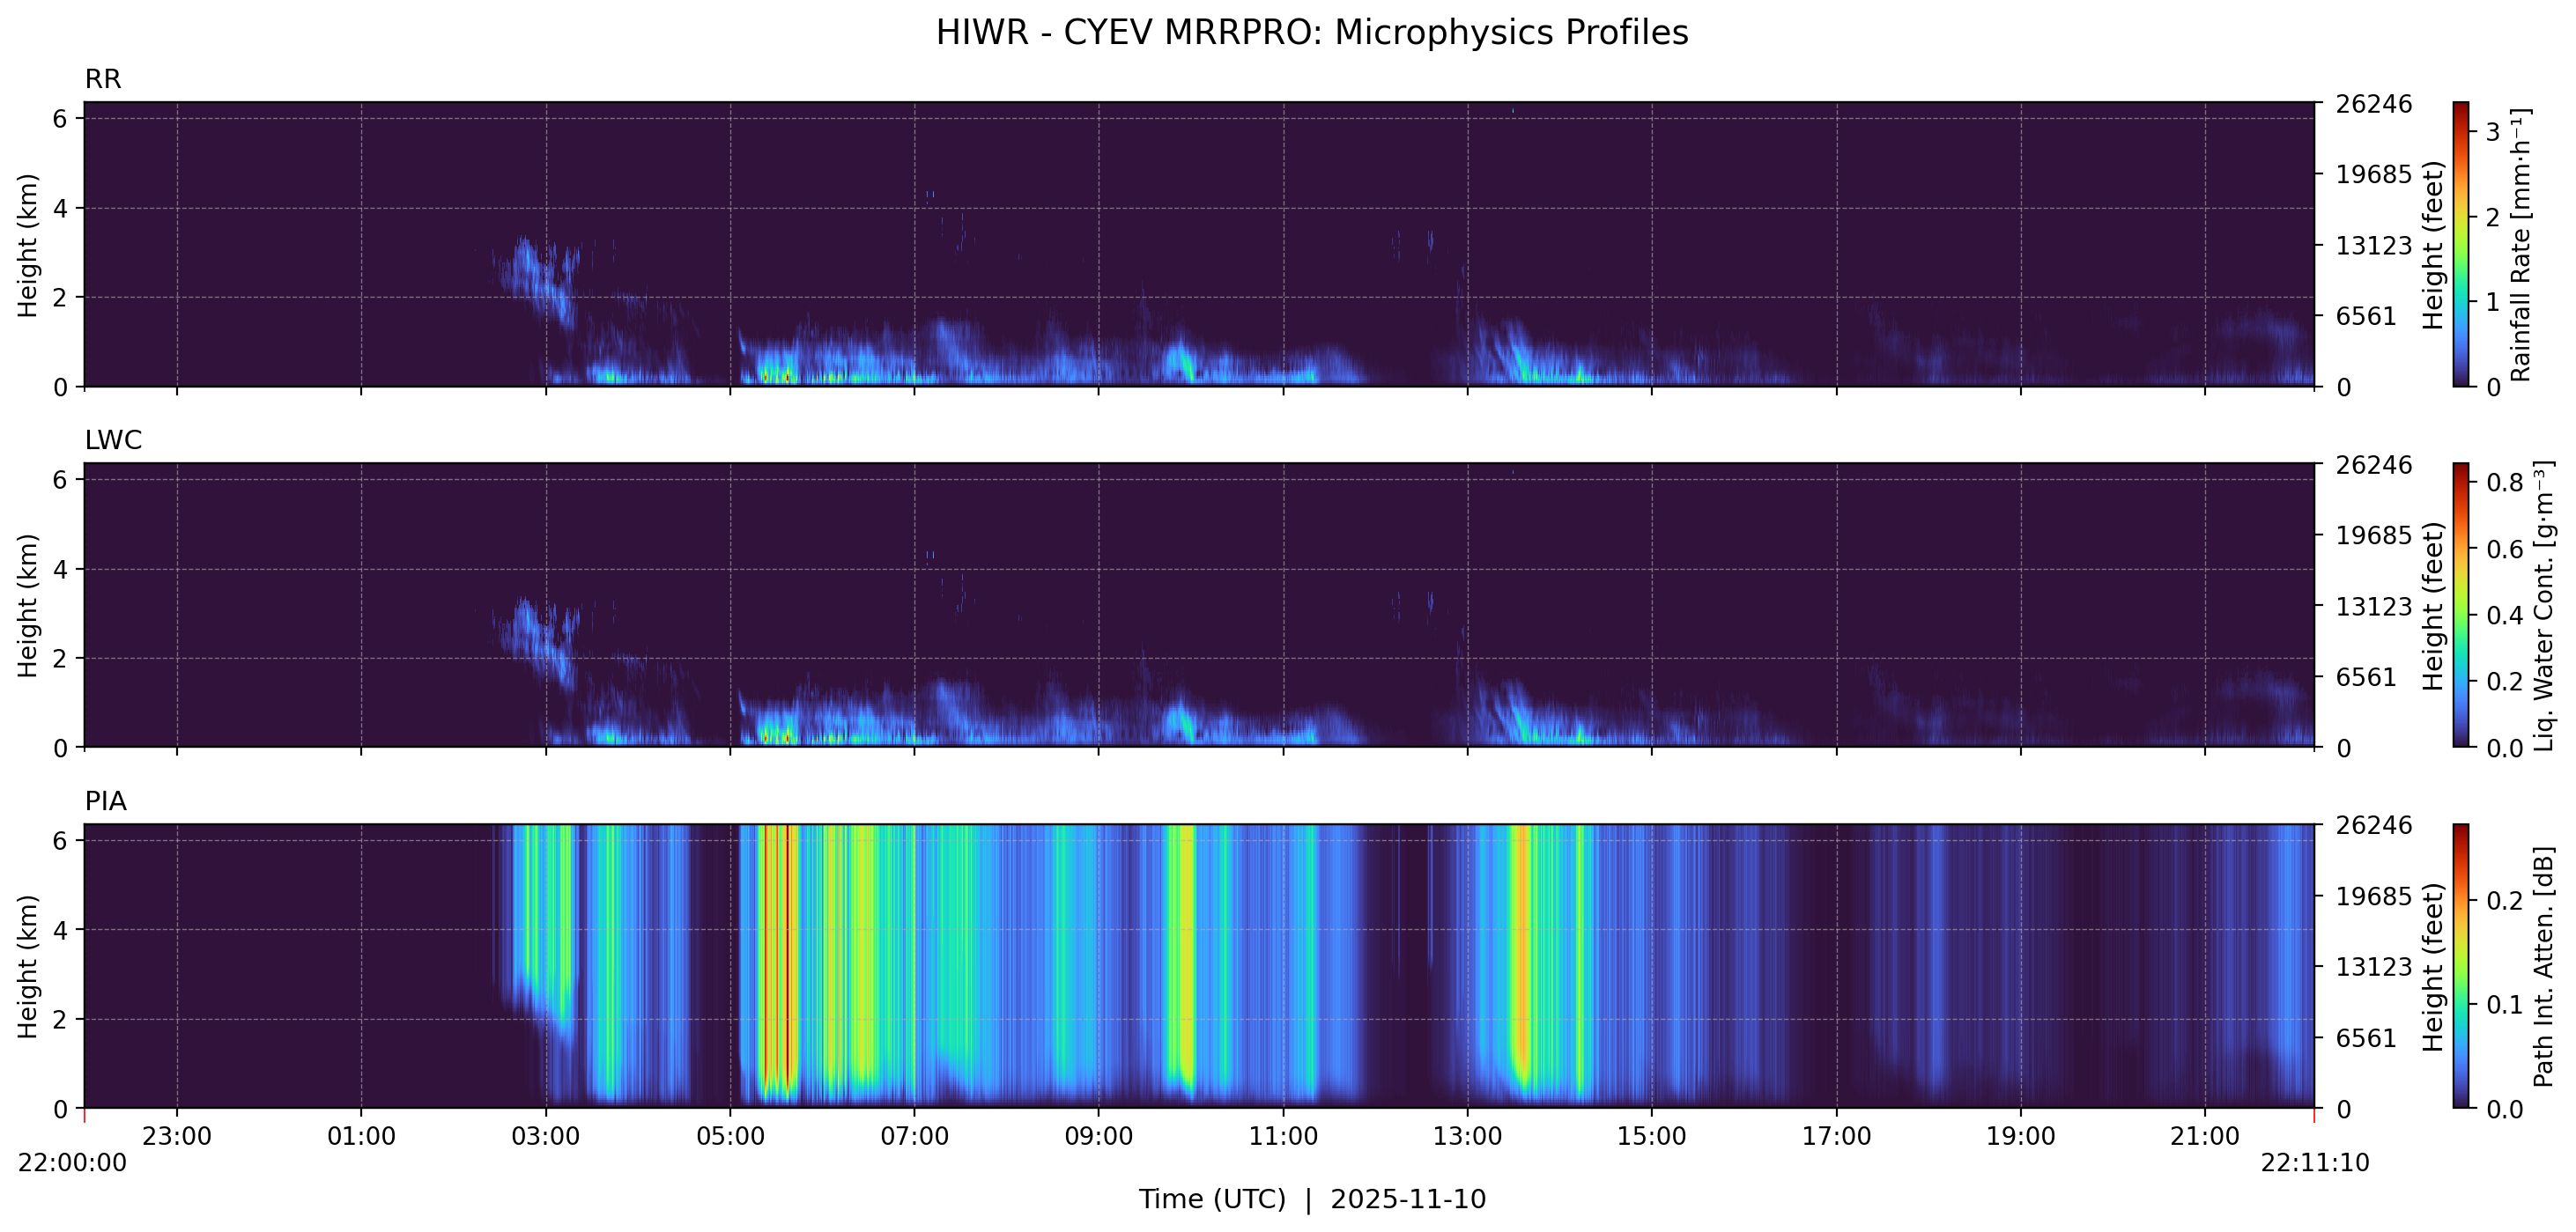
Task: Click the 0.8 tick on LWC colorbar
Action: point(2504,483)
